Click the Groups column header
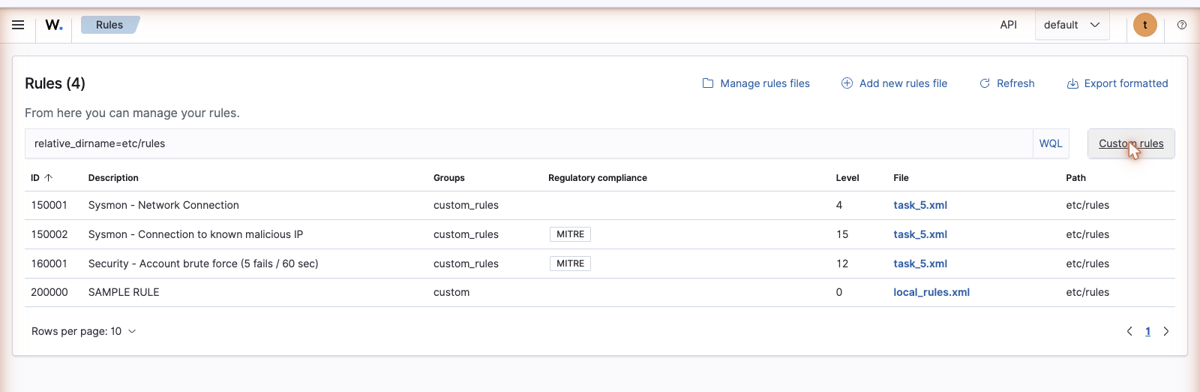This screenshot has height=392, width=1200. (x=449, y=178)
